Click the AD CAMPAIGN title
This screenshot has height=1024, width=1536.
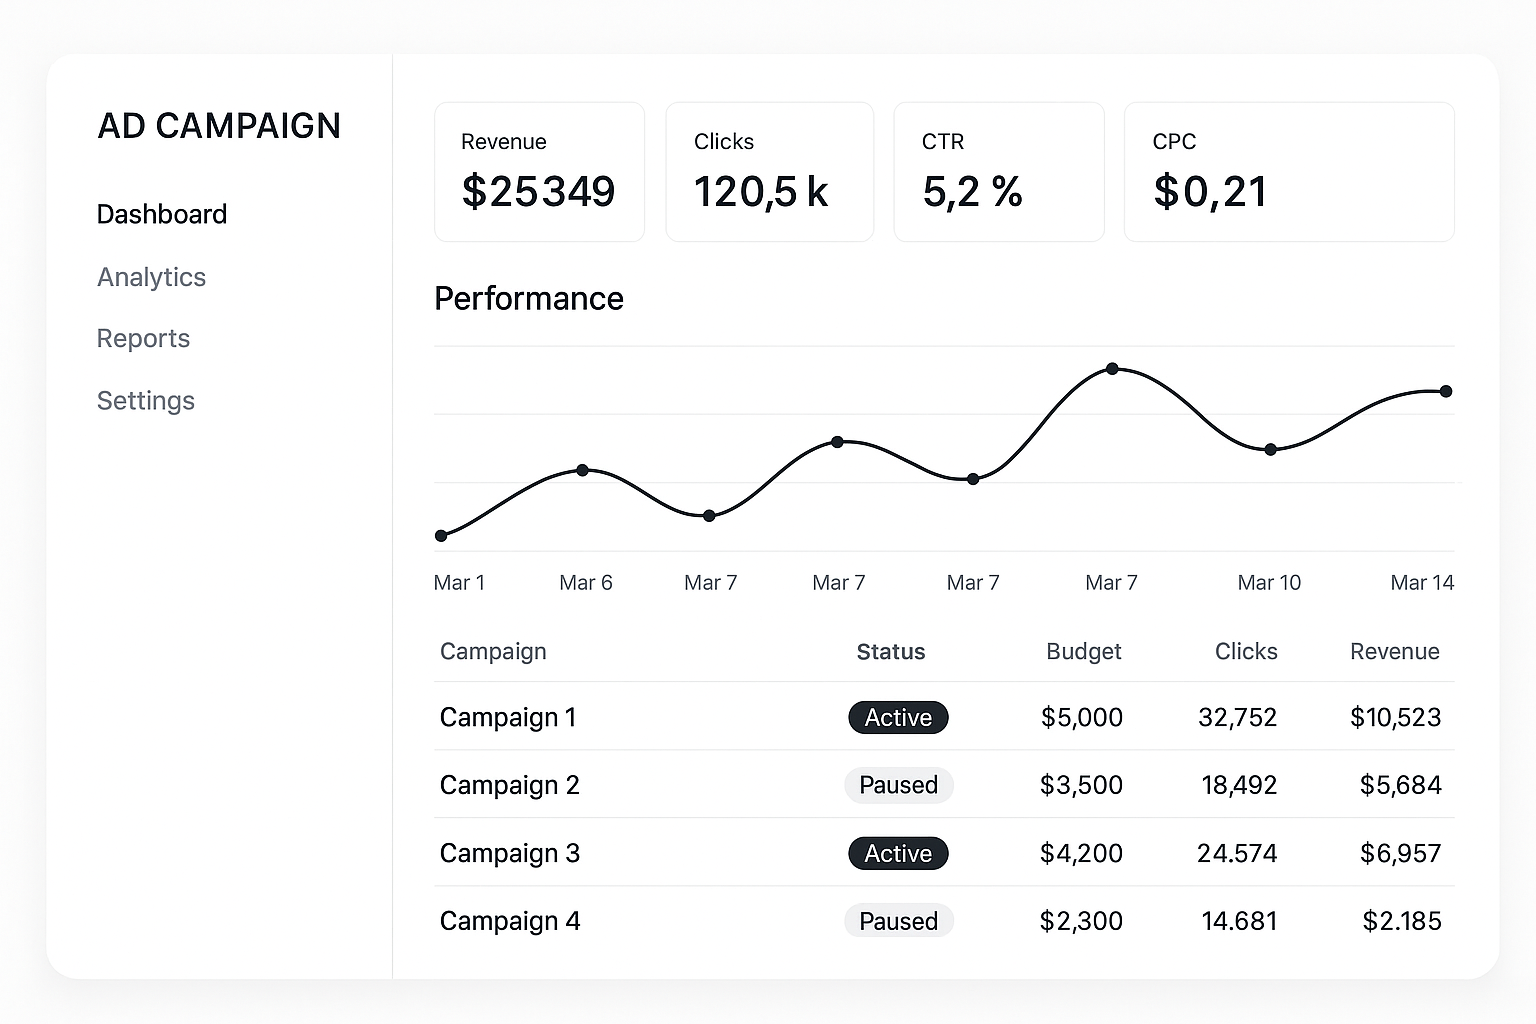[x=219, y=126]
